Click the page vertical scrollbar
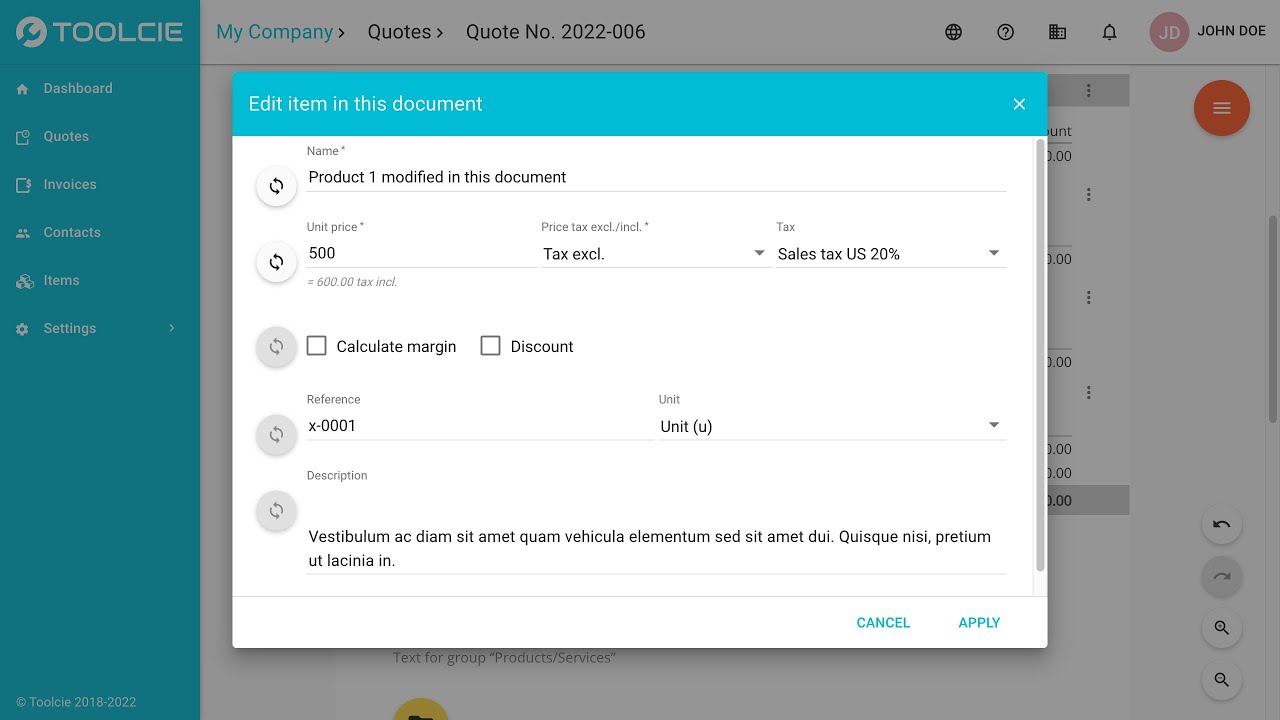 click(x=1274, y=318)
